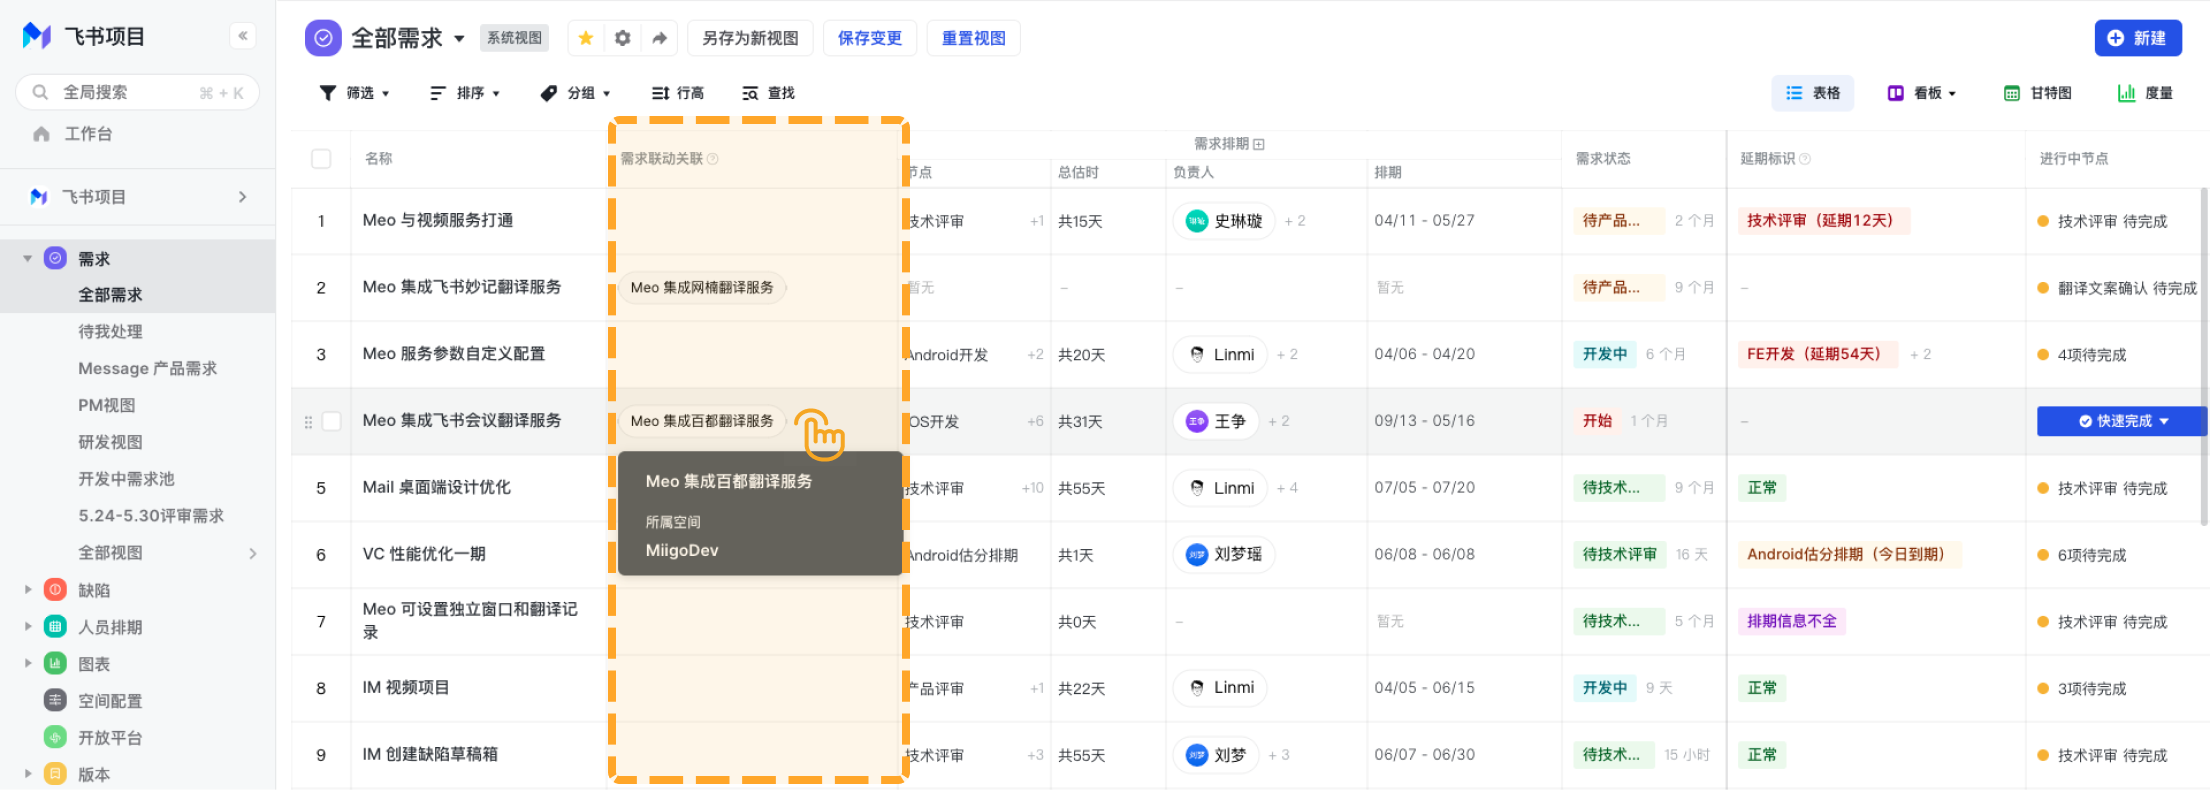Click 开发中 status in row 3
The image size is (2211, 790).
pyautogui.click(x=1605, y=354)
